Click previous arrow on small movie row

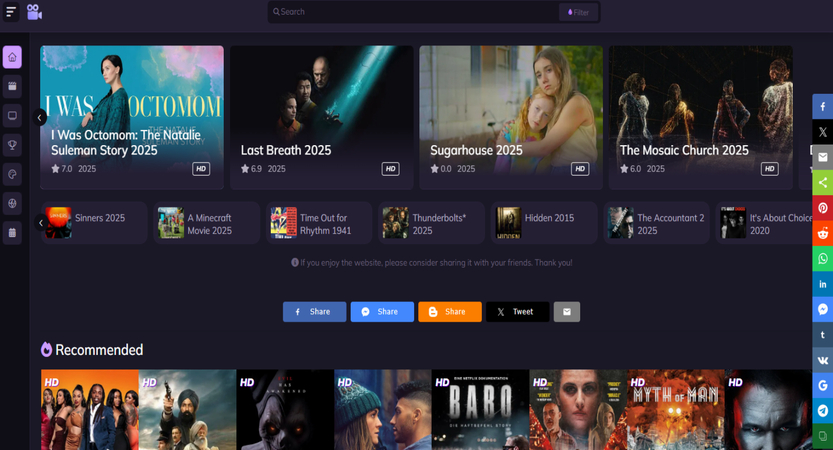tap(40, 223)
